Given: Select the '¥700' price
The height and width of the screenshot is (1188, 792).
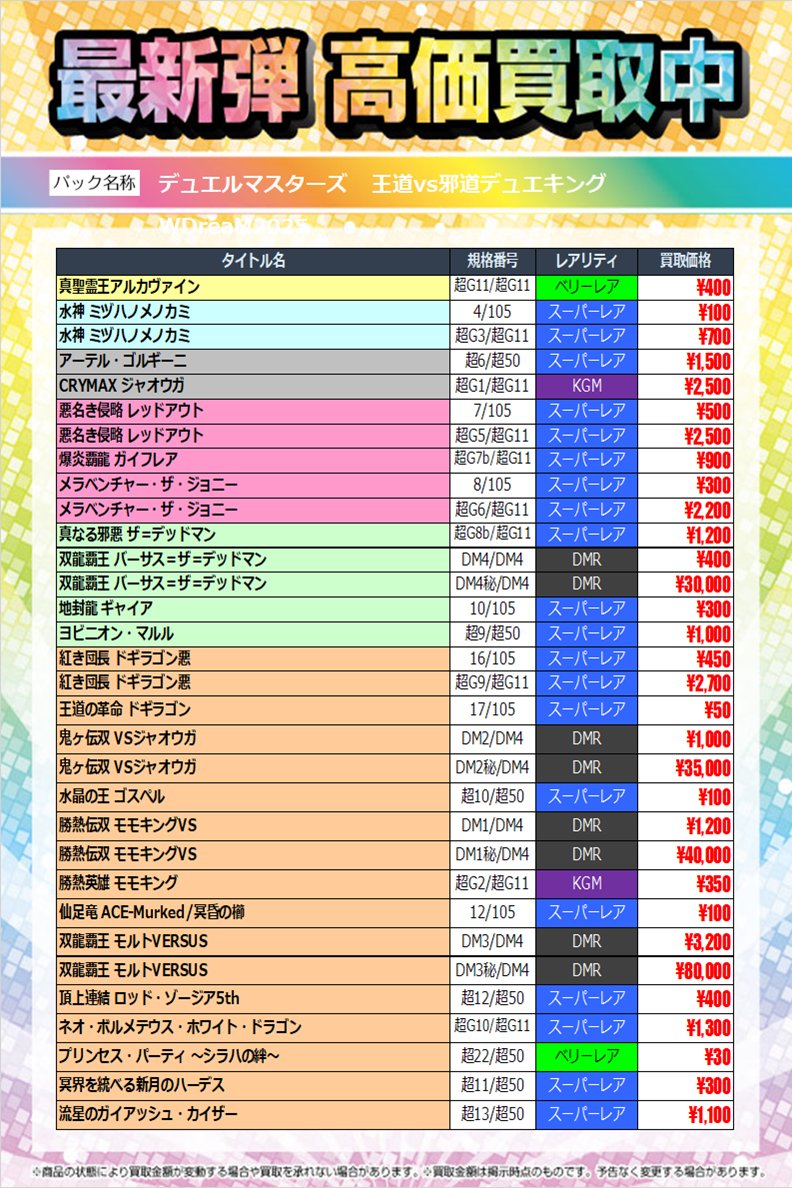Looking at the screenshot, I should tap(714, 336).
